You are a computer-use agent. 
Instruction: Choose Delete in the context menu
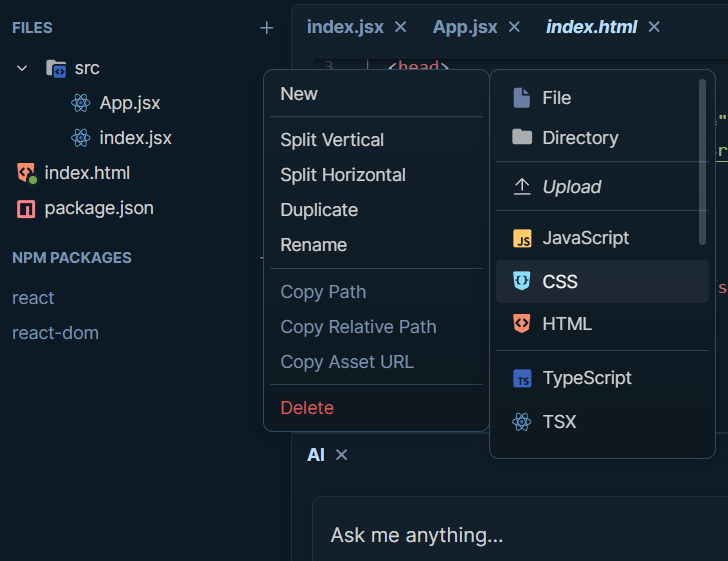pyautogui.click(x=376, y=408)
